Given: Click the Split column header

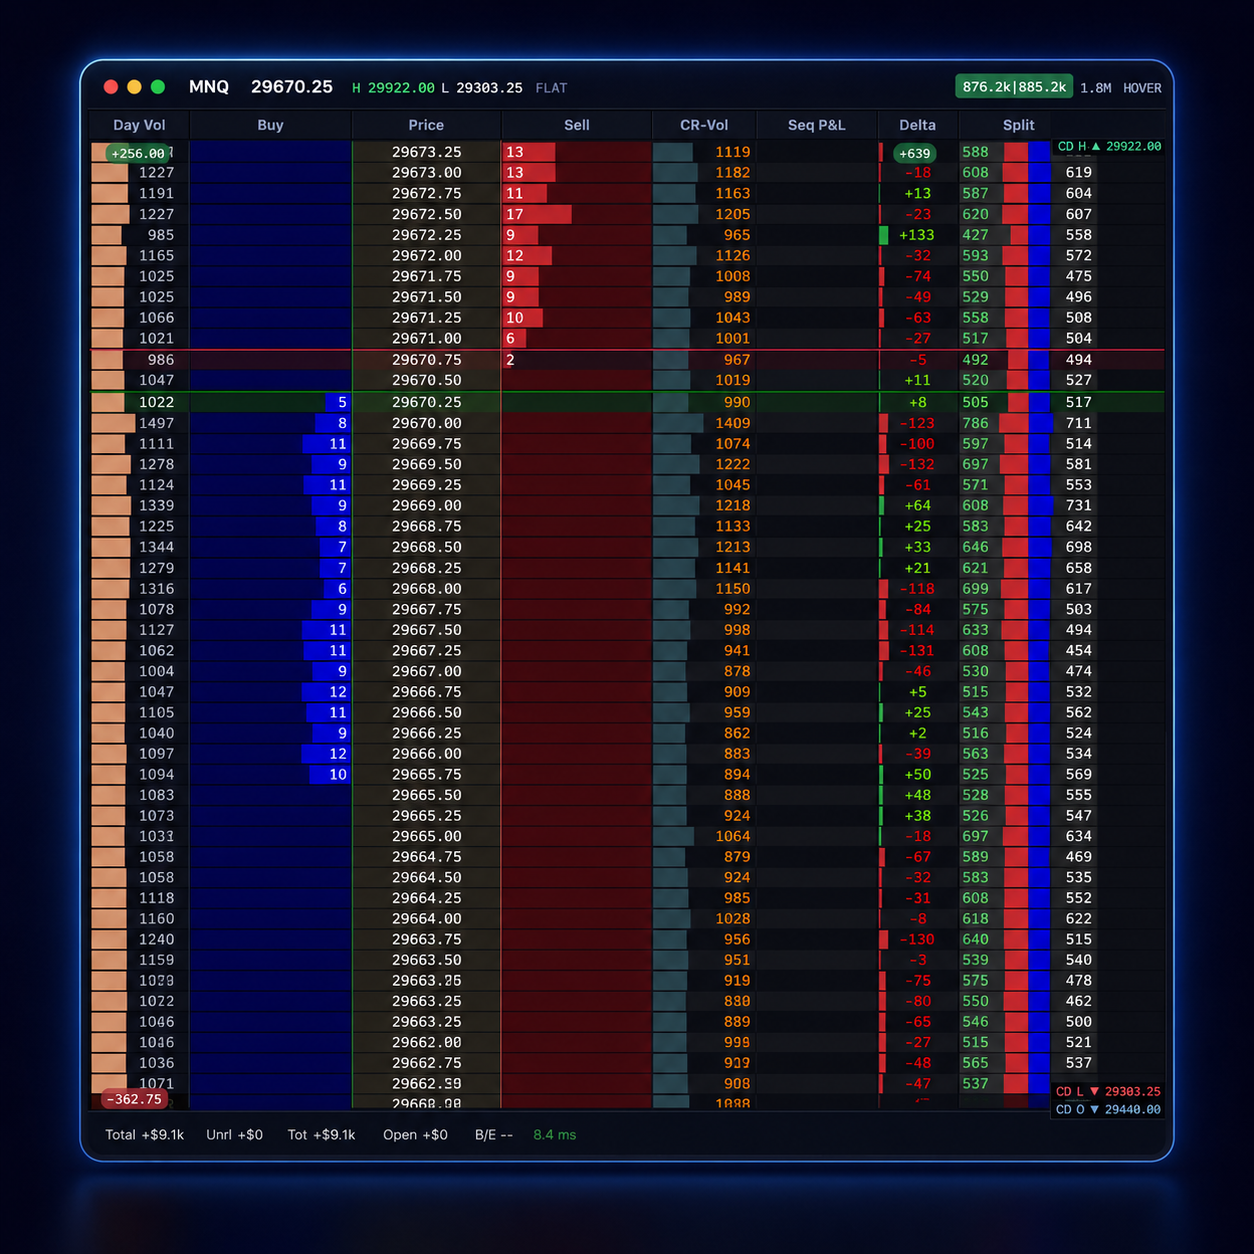Looking at the screenshot, I should (x=1019, y=125).
